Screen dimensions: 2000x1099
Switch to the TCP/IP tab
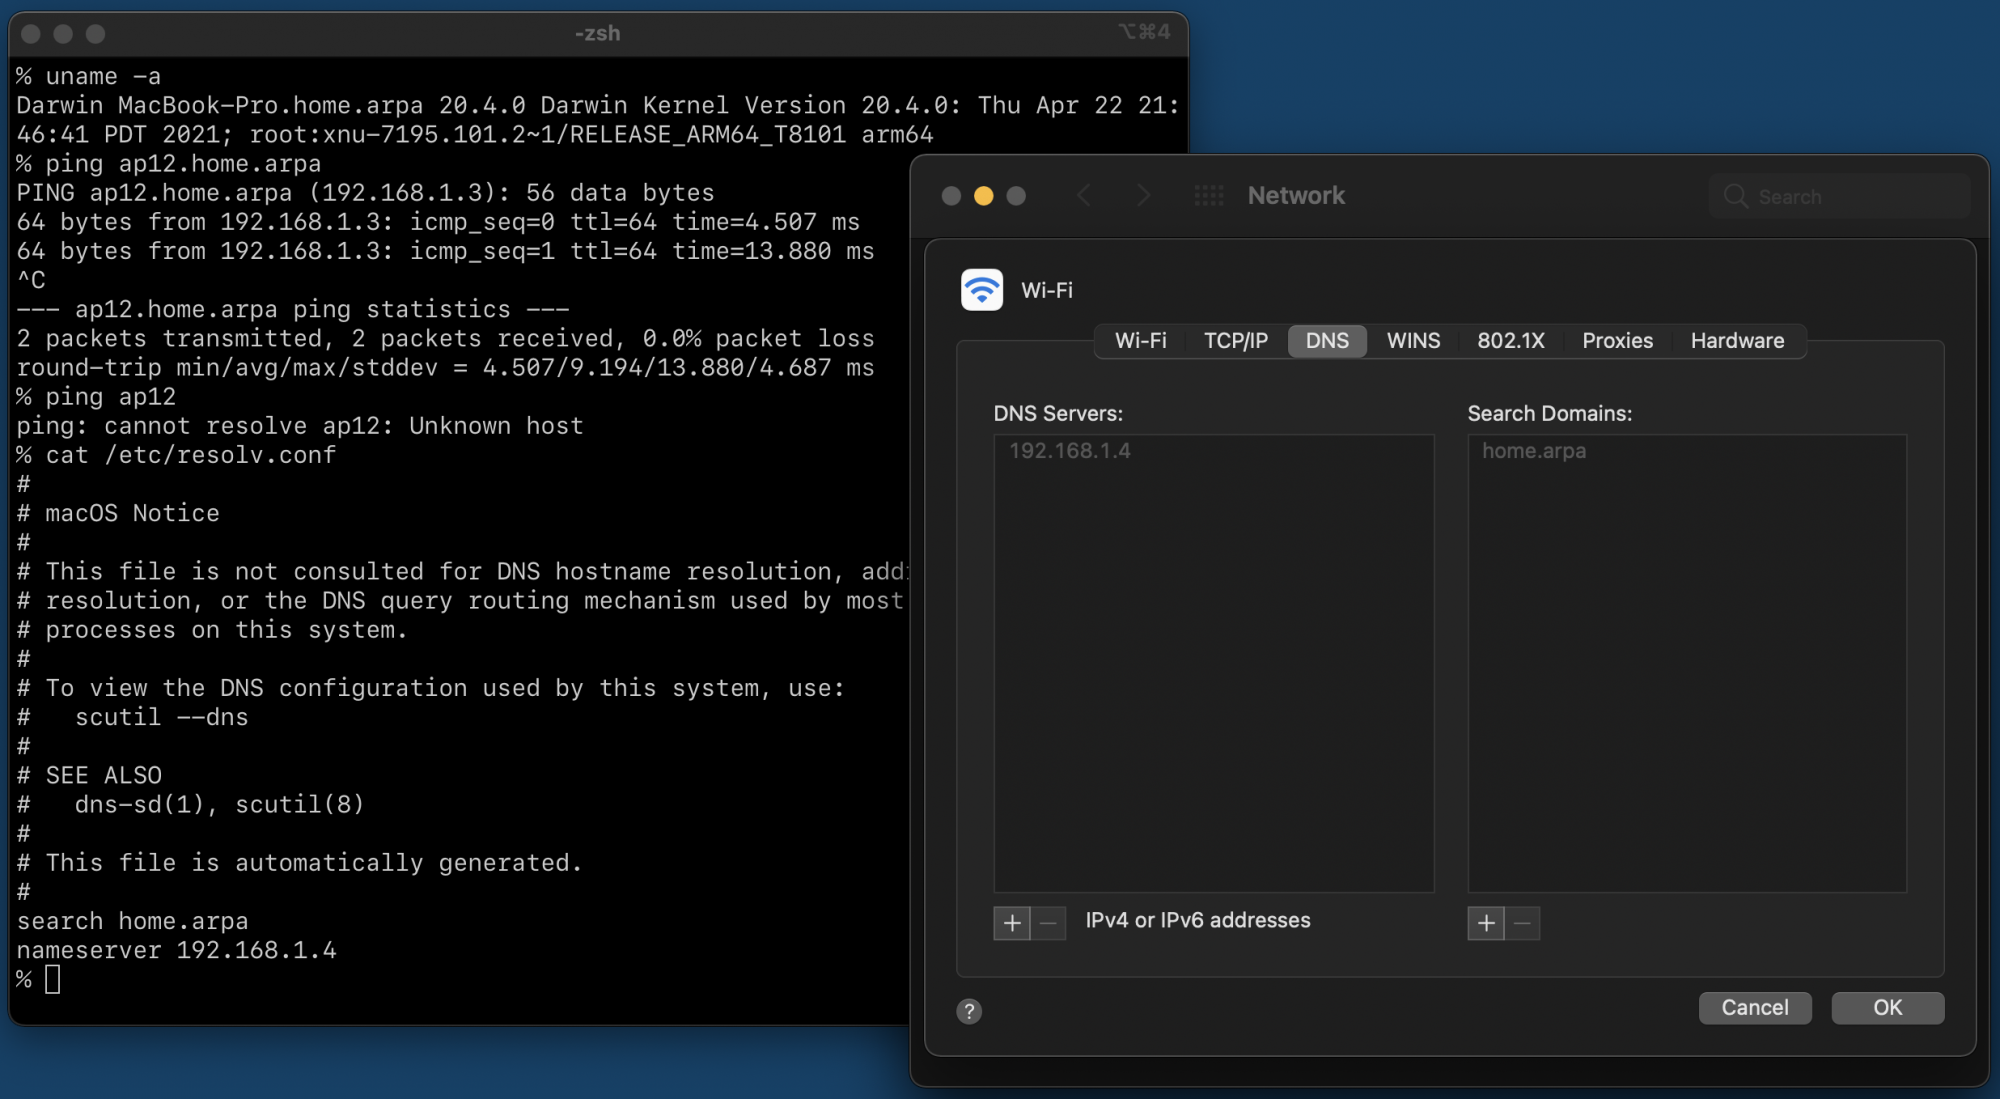[x=1235, y=341]
